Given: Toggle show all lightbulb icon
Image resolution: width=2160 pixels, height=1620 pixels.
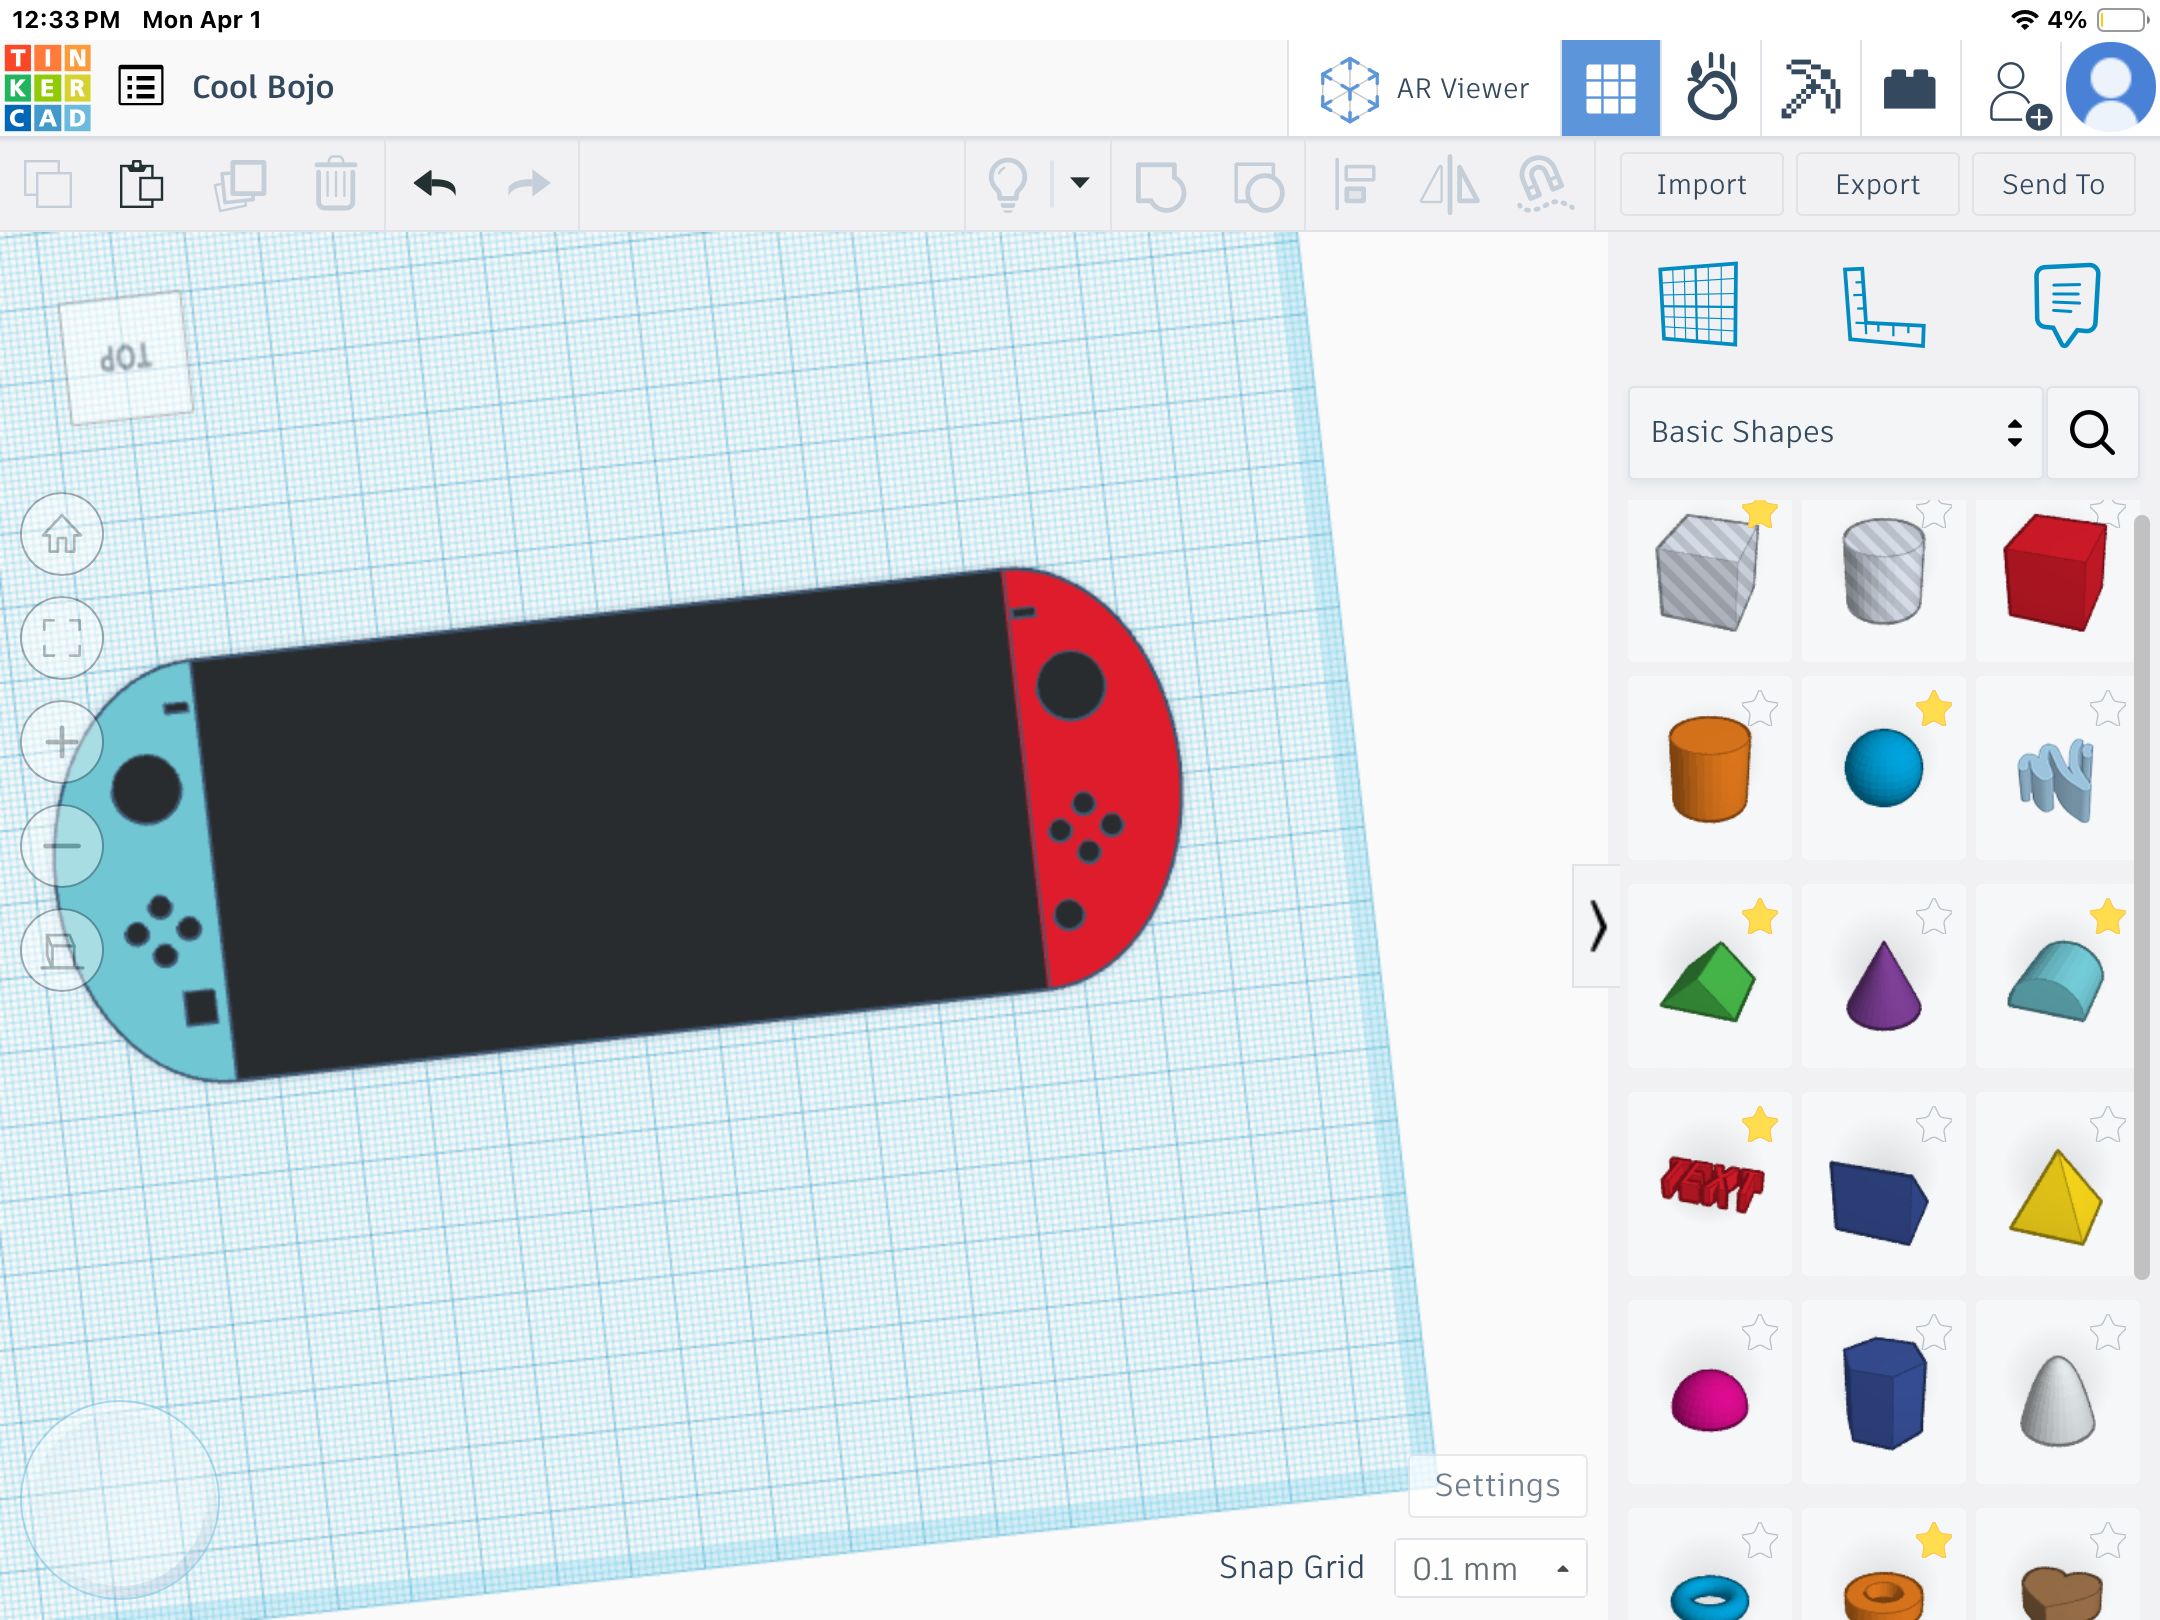Looking at the screenshot, I should pyautogui.click(x=1007, y=185).
